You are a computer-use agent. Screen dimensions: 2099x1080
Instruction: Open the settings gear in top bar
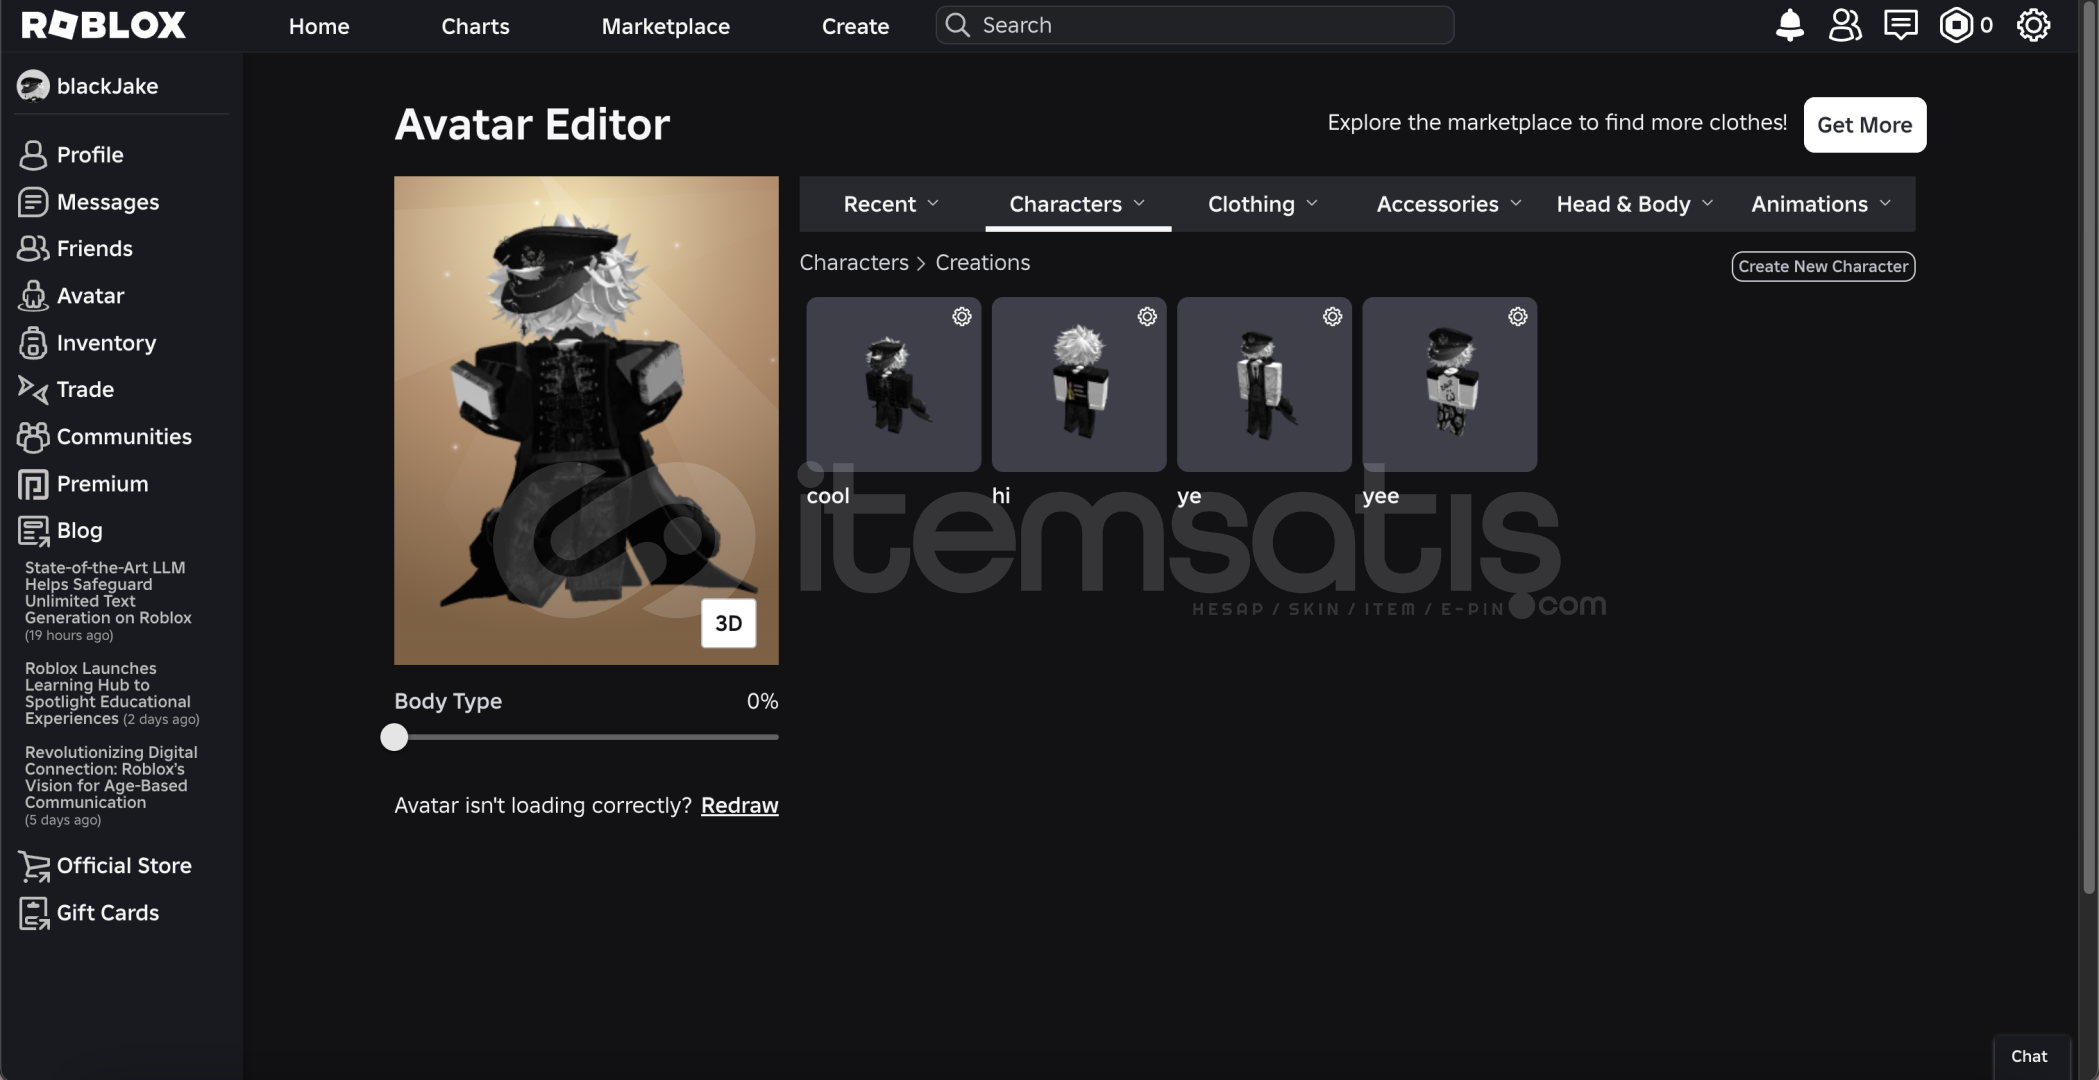point(2033,25)
